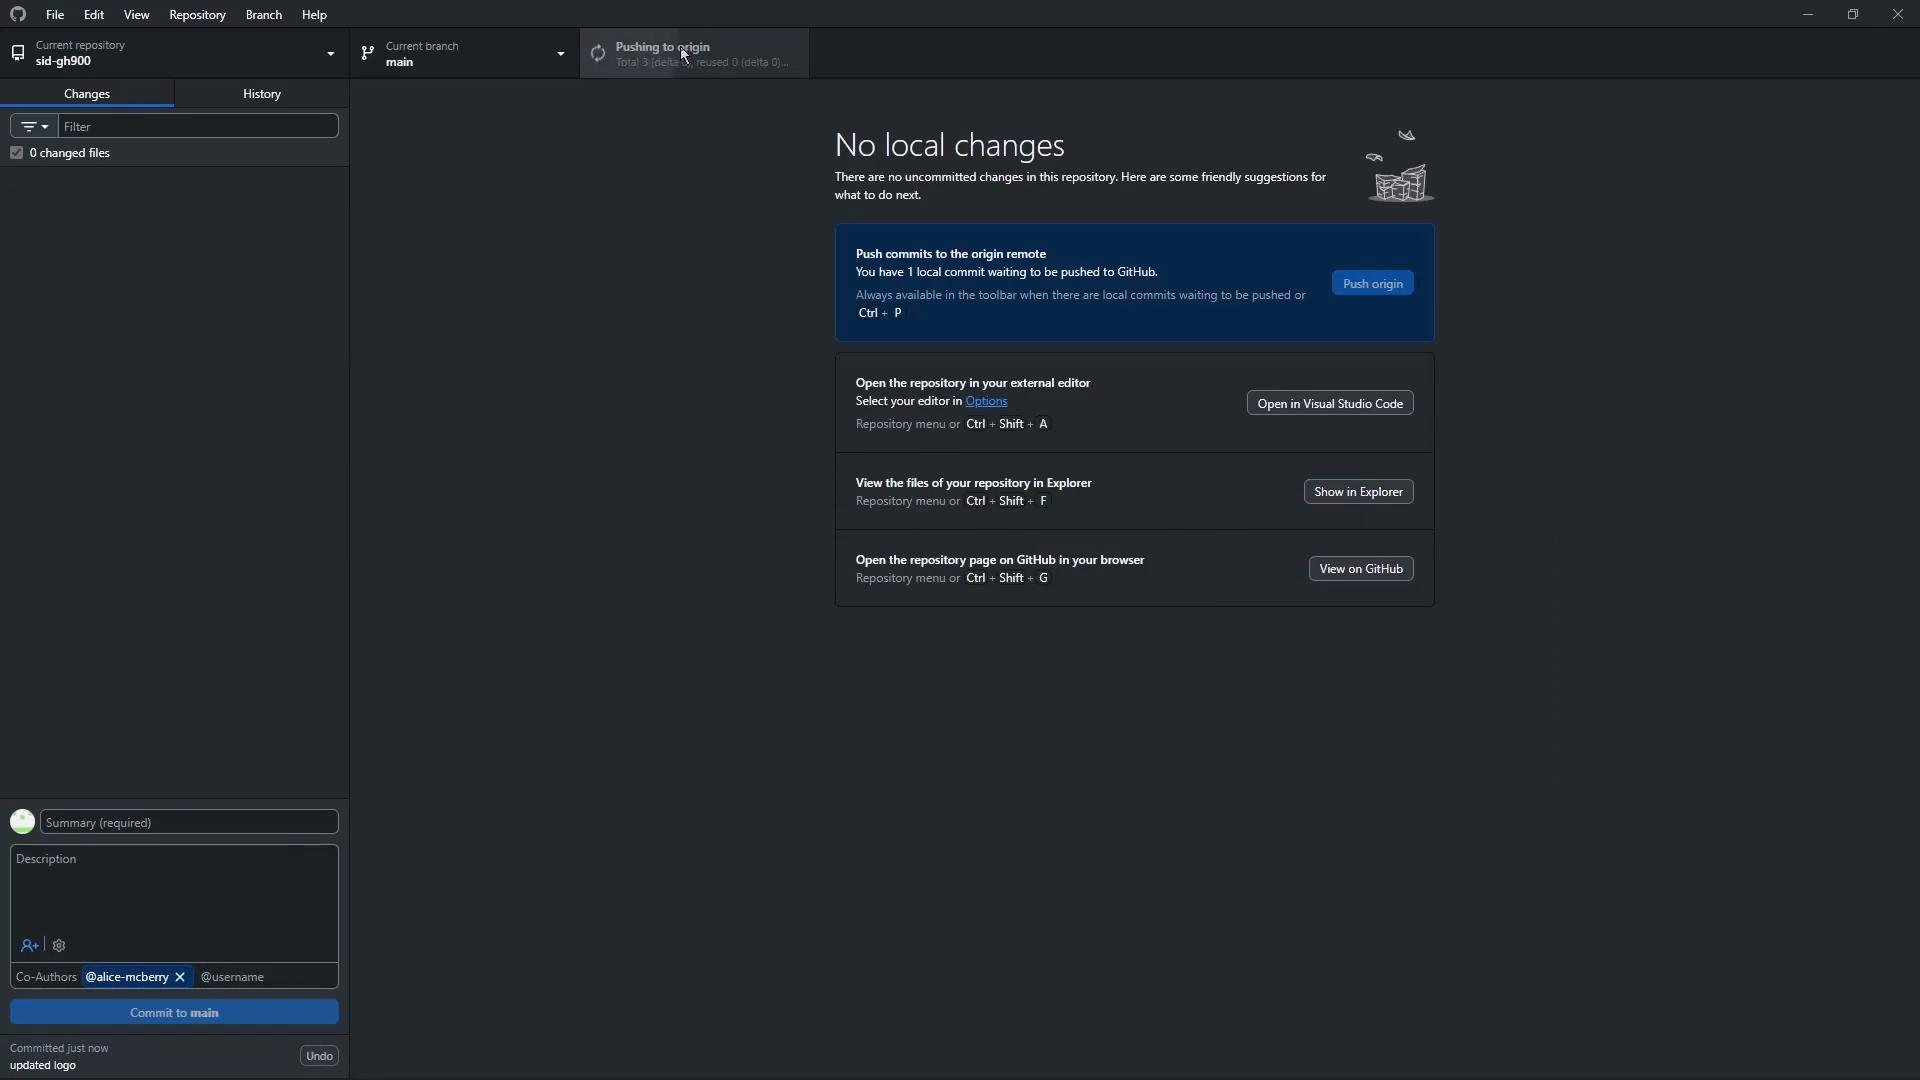Undo the last commit

tap(319, 1056)
